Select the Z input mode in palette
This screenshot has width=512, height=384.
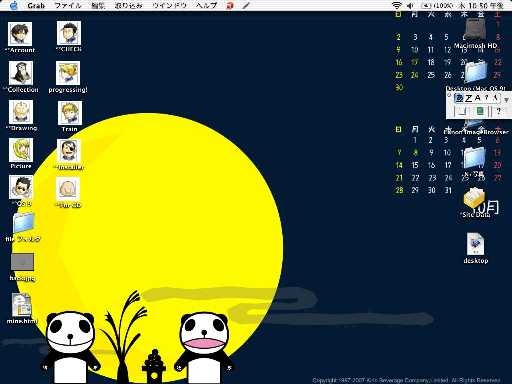click(x=469, y=98)
